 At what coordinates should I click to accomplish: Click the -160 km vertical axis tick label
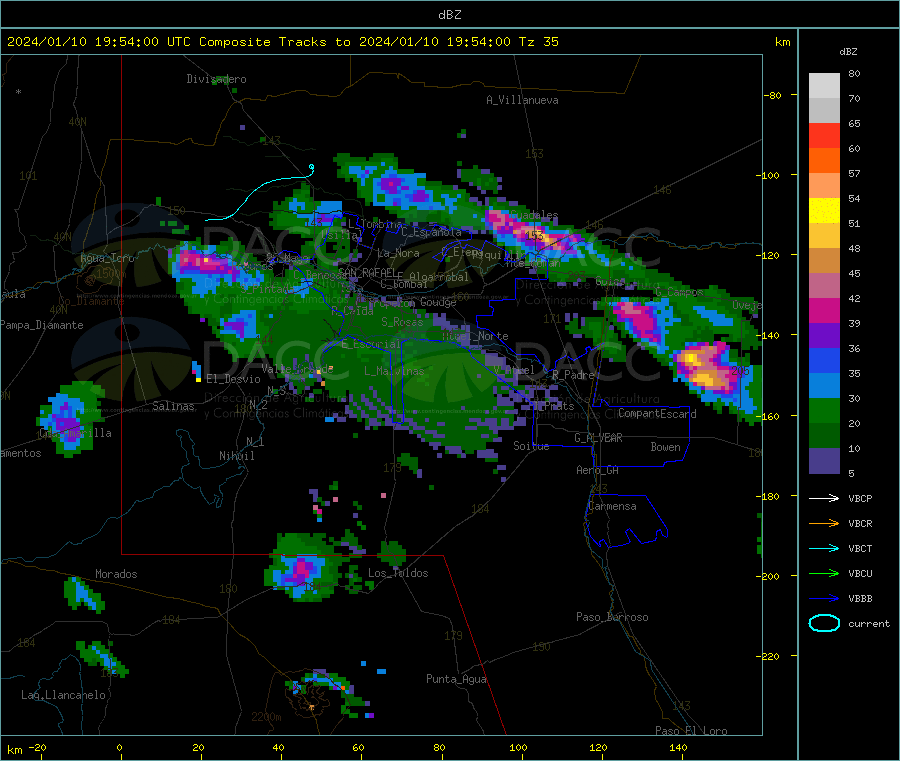(769, 416)
